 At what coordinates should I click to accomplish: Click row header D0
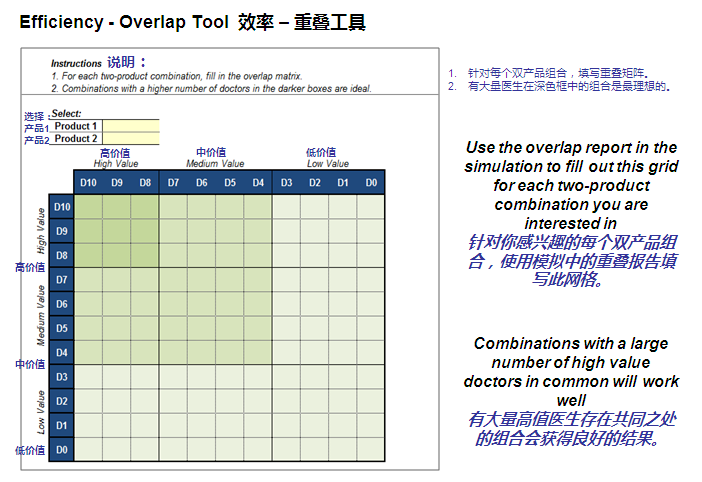point(62,449)
